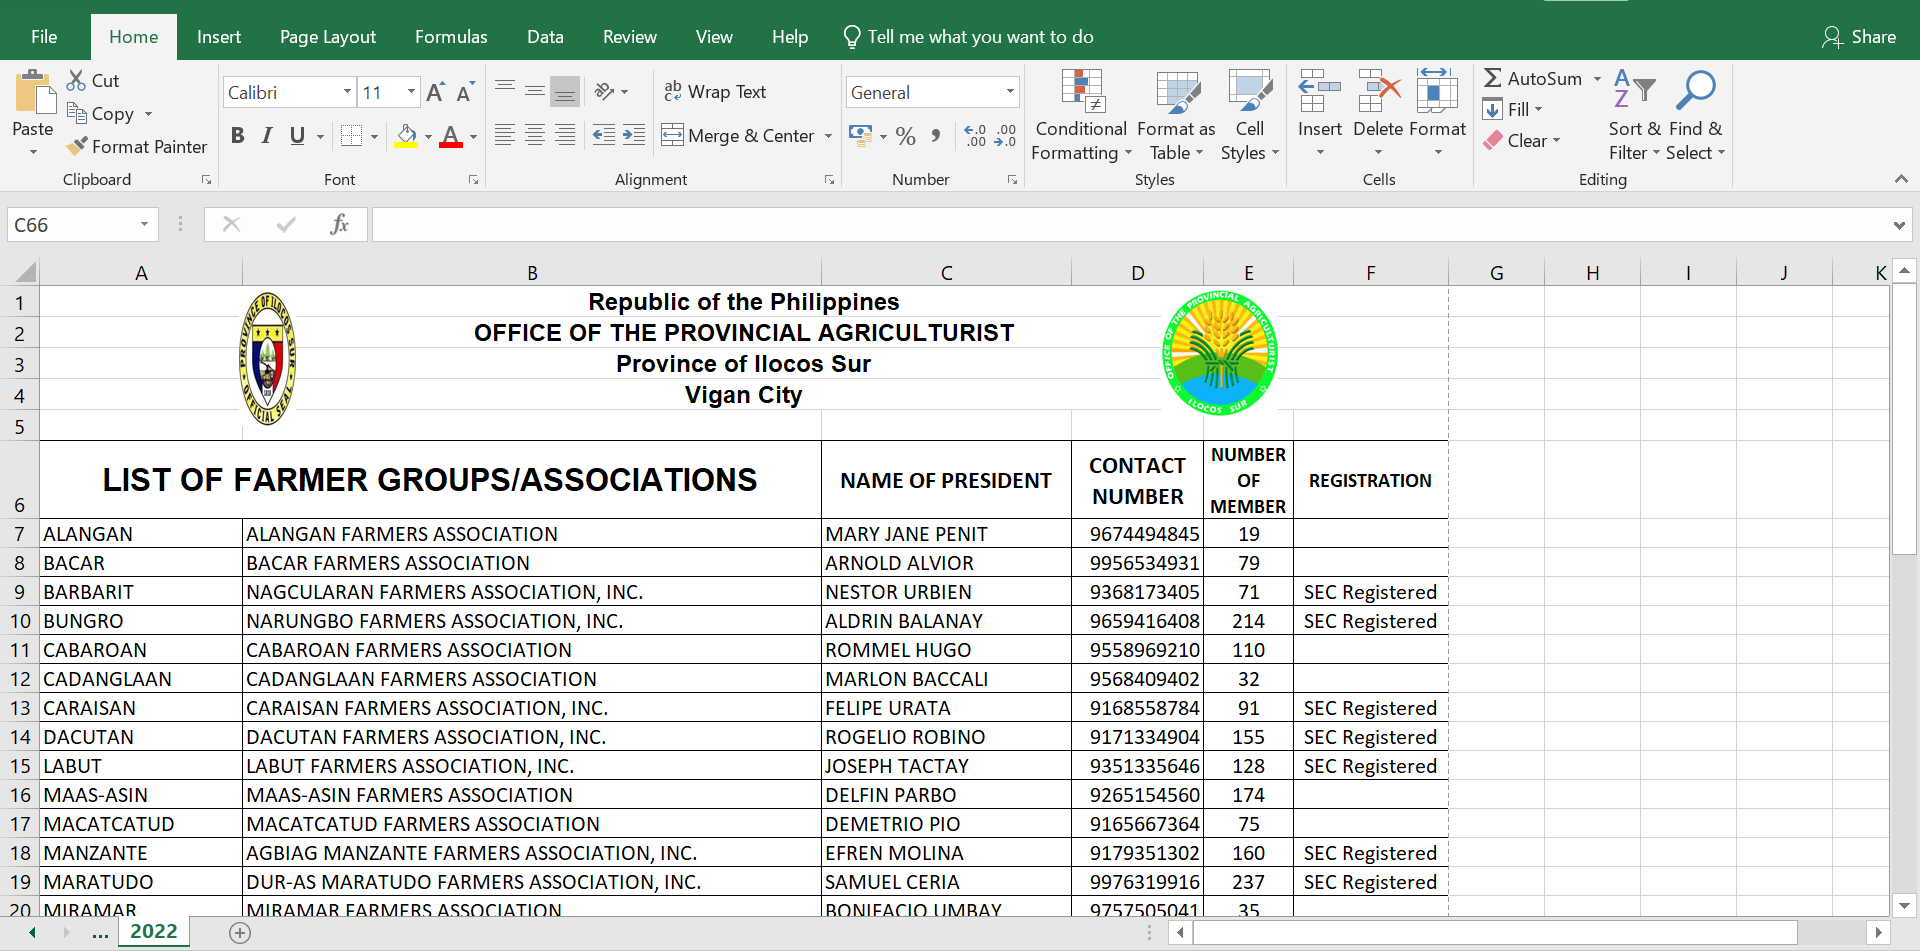The image size is (1920, 951).
Task: Apply Comma Style format
Action: [935, 135]
